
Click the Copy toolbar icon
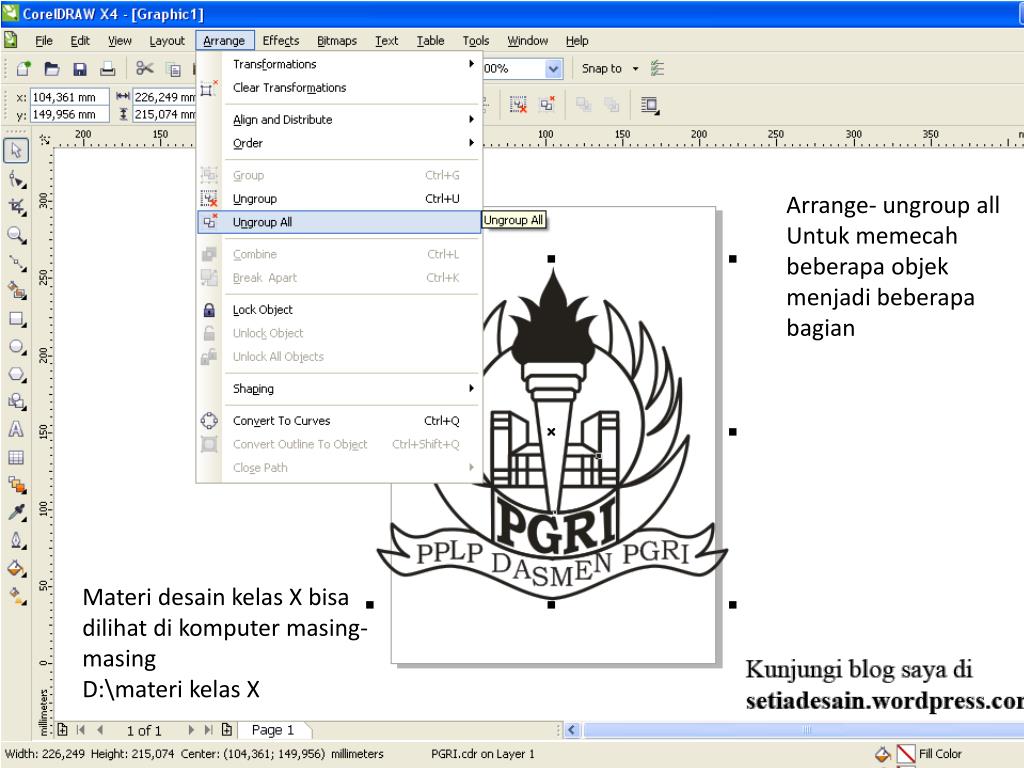(174, 69)
